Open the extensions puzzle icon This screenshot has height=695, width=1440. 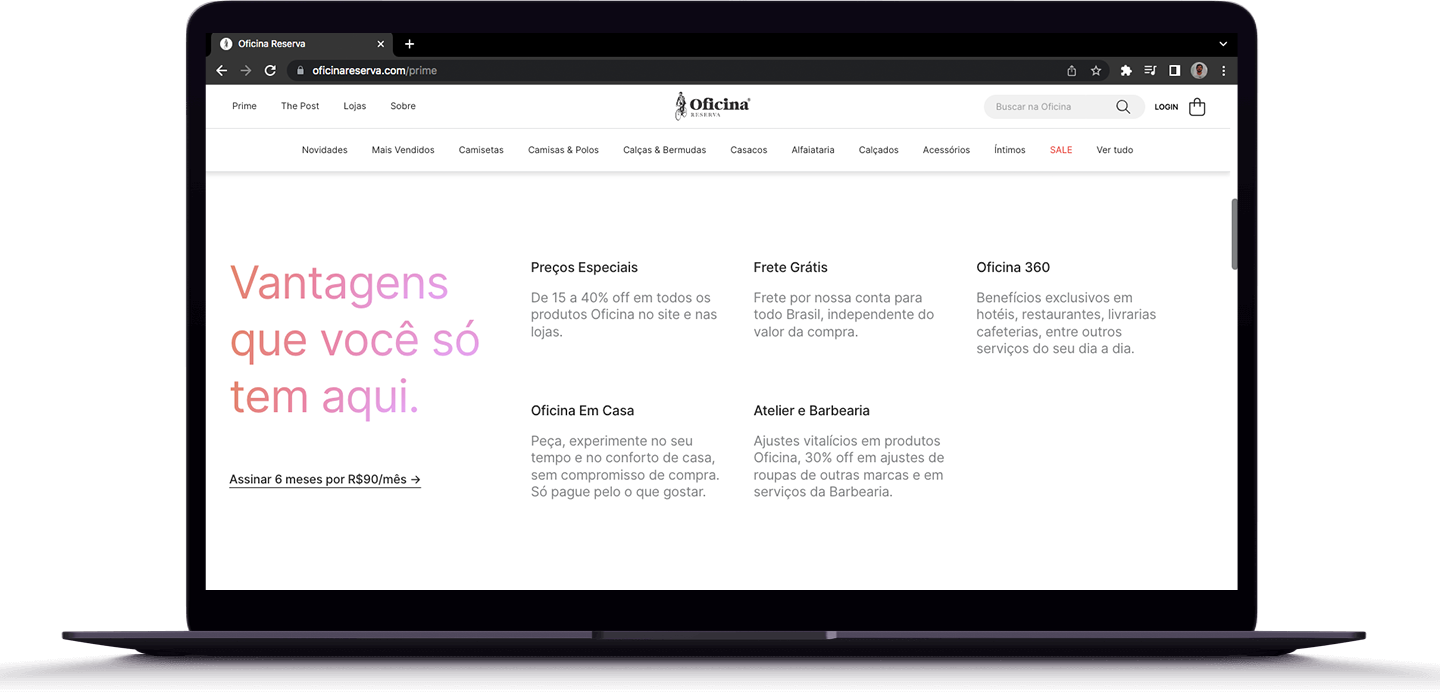coord(1126,71)
